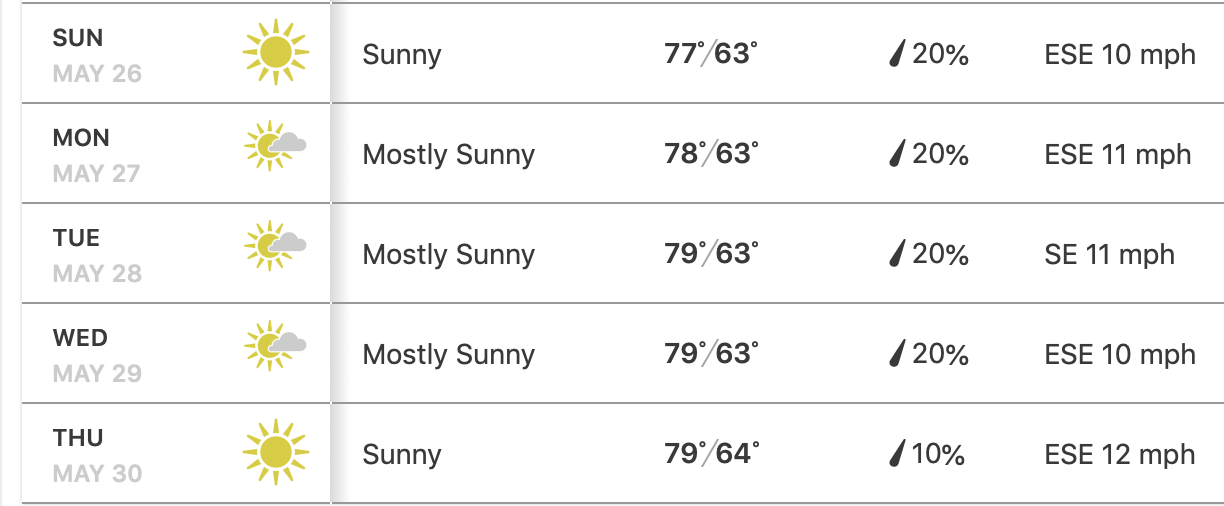Screen dimensions: 1224x506
Task: Click the partly cloudy icon for Tuesday May 28
Action: (275, 246)
